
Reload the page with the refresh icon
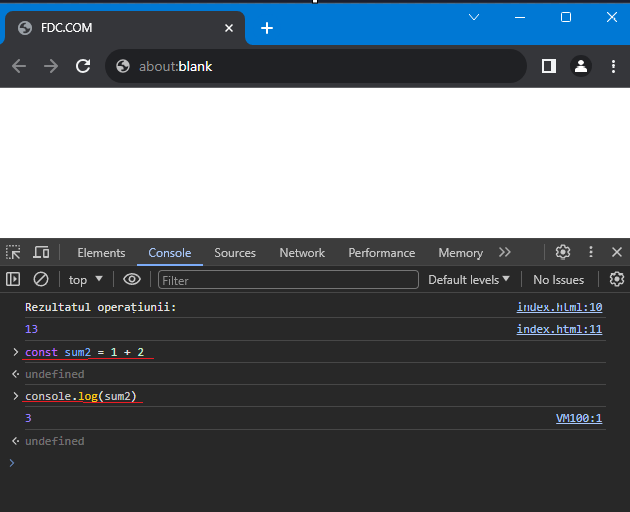[x=83, y=66]
